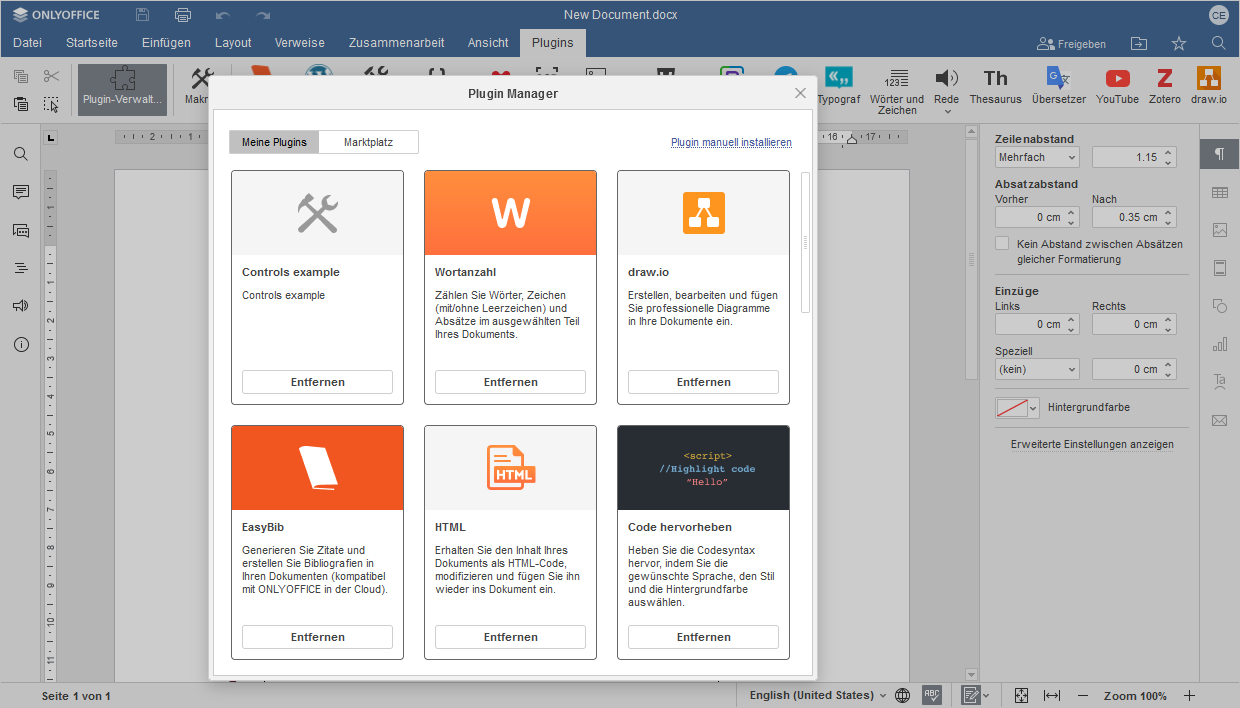This screenshot has width=1240, height=708.
Task: Open the English (United States) language selector
Action: (x=818, y=695)
